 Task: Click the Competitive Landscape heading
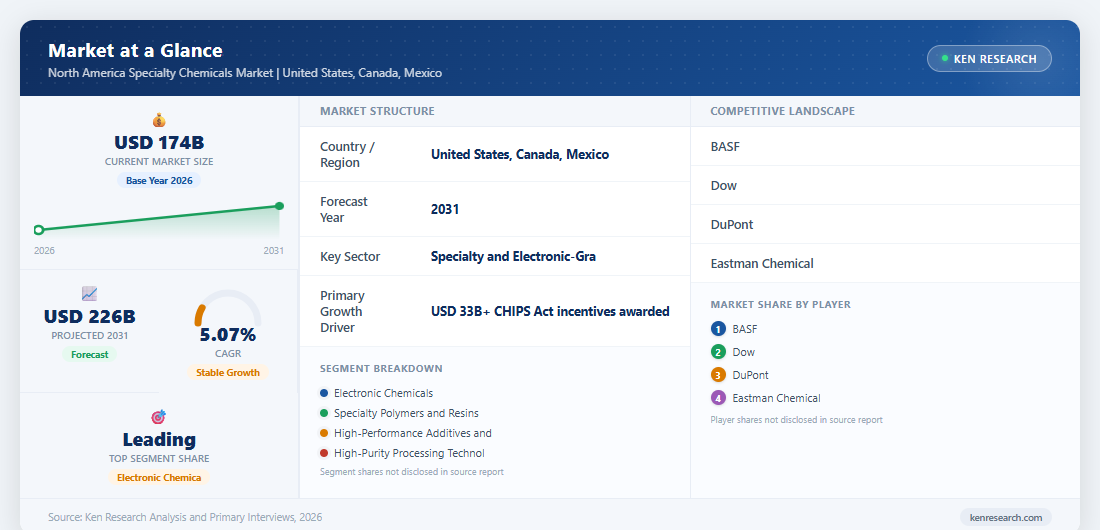coord(782,111)
